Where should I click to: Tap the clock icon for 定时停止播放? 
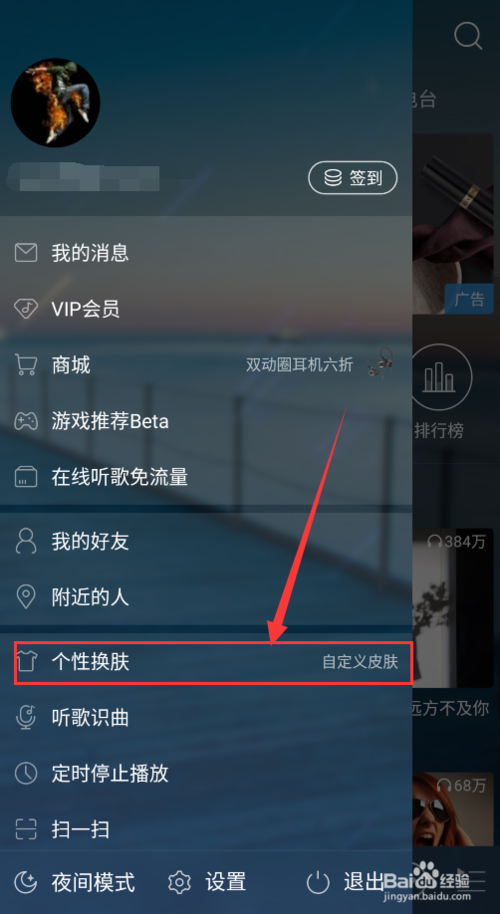(x=26, y=774)
